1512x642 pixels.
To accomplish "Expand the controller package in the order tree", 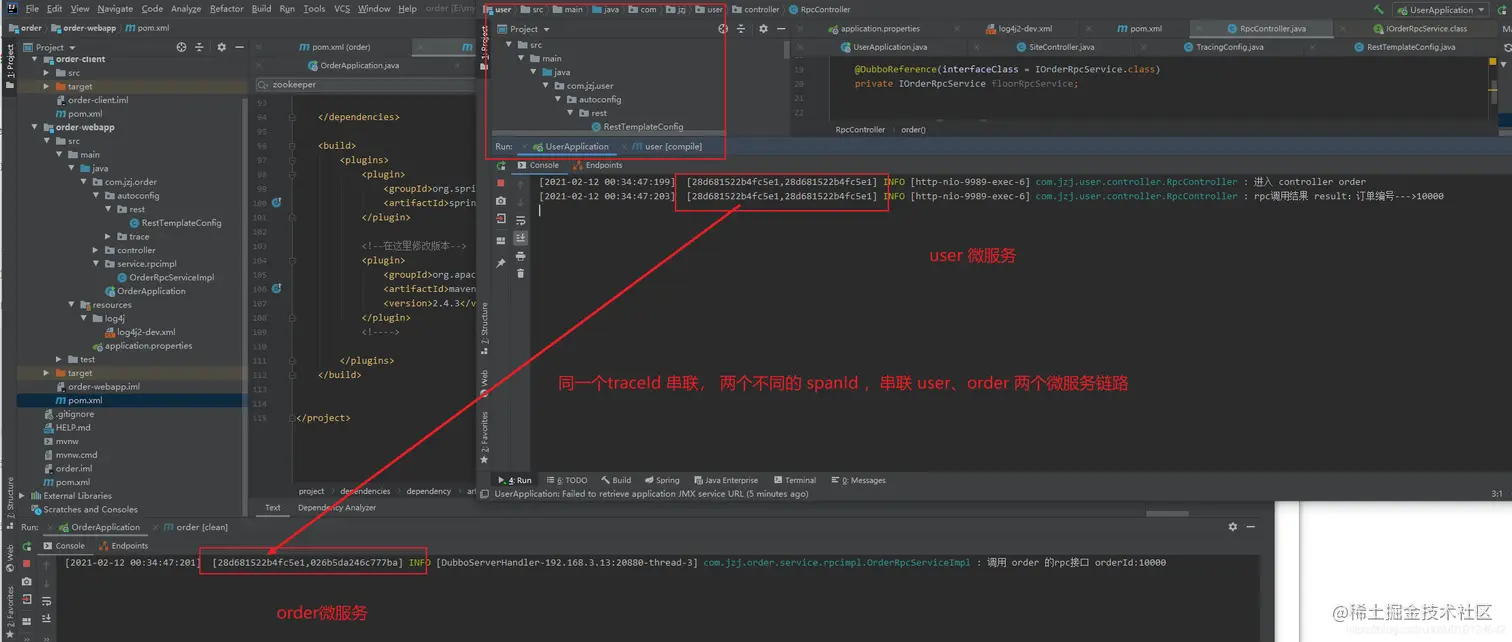I will point(95,251).
